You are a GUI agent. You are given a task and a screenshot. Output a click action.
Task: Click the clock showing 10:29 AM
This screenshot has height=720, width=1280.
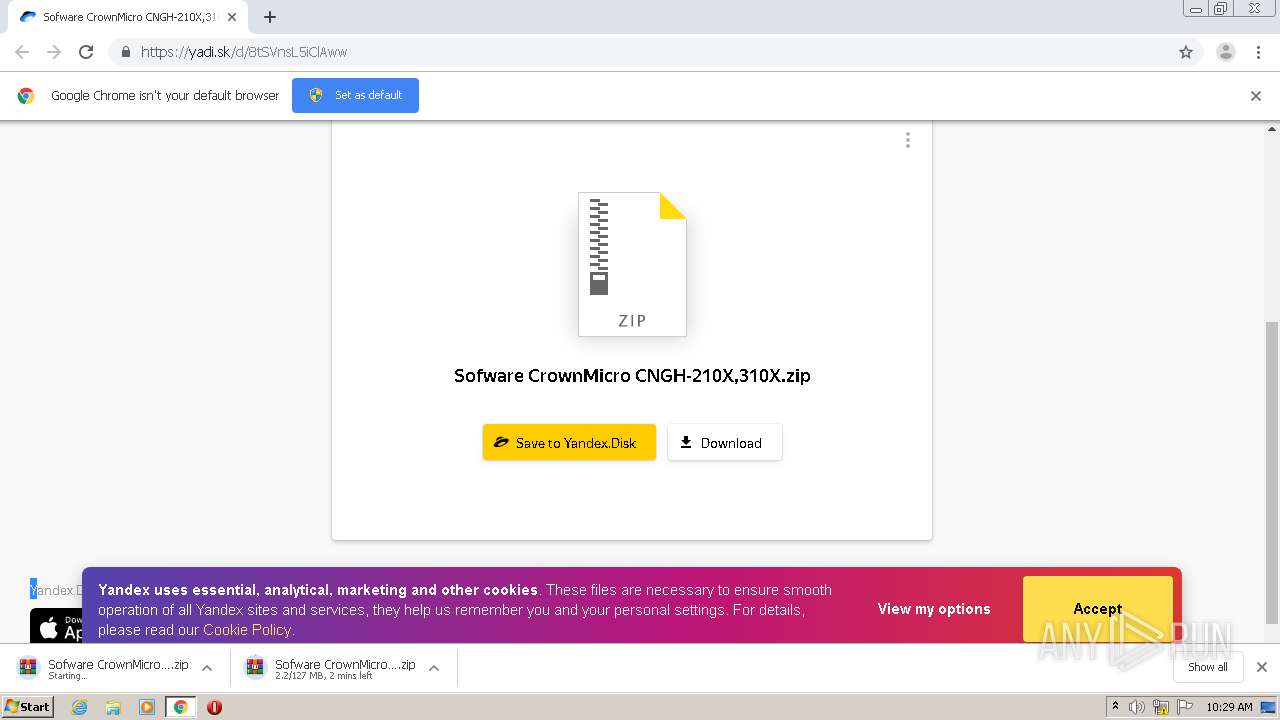1229,707
